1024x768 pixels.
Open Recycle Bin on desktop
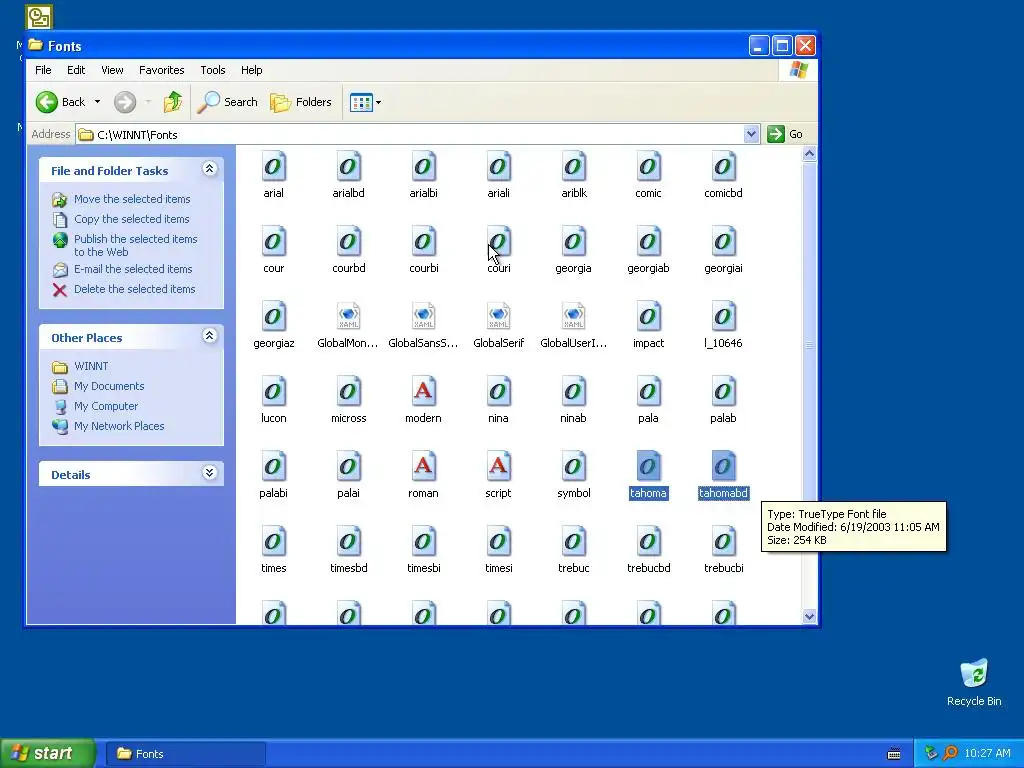974,682
